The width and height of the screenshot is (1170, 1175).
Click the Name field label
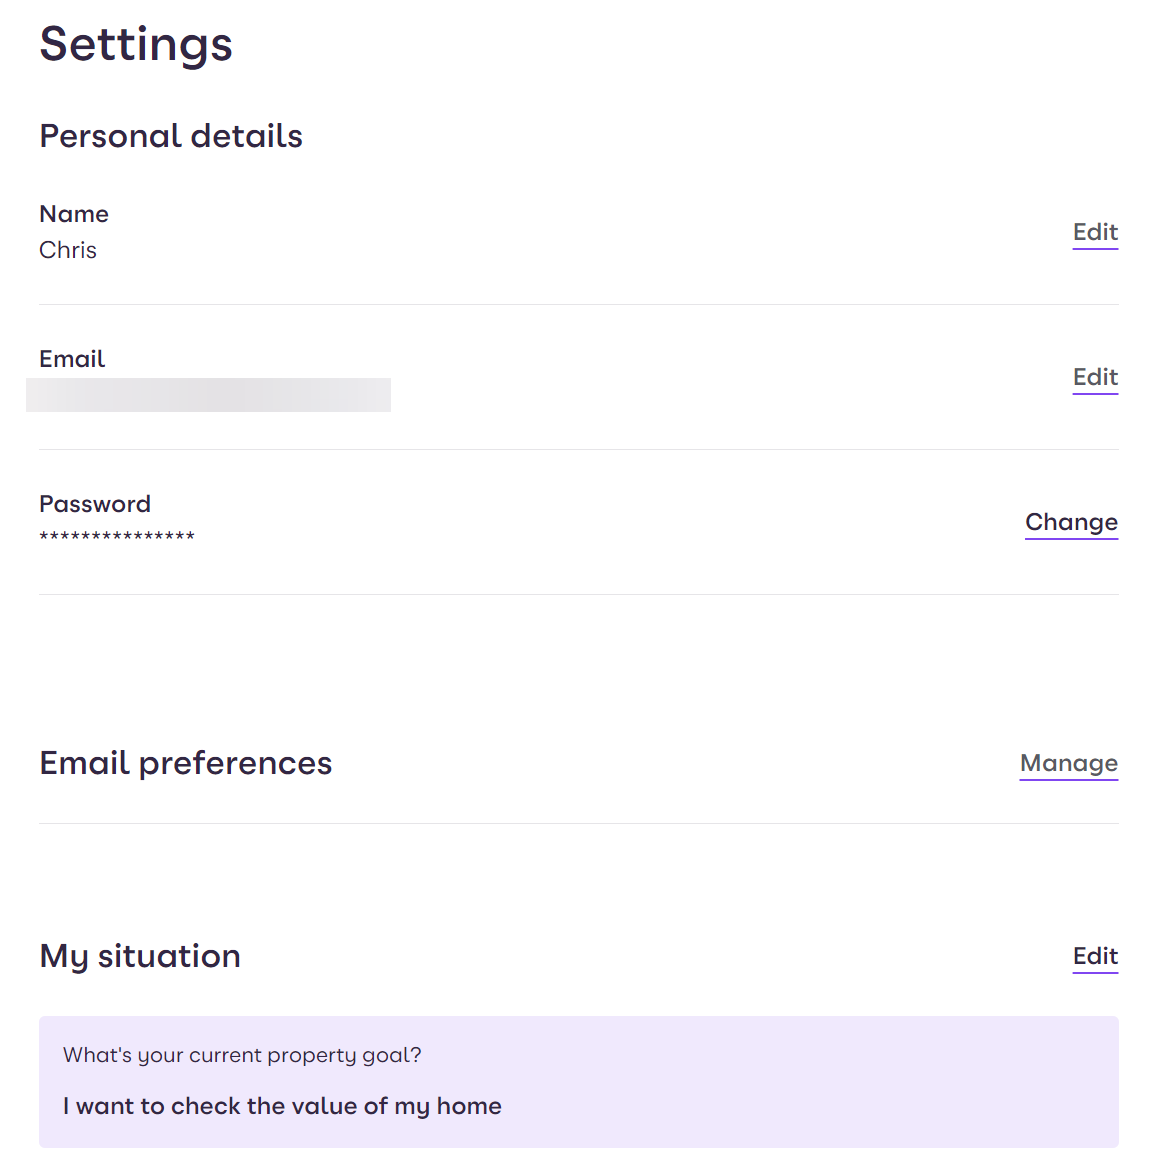(x=74, y=213)
